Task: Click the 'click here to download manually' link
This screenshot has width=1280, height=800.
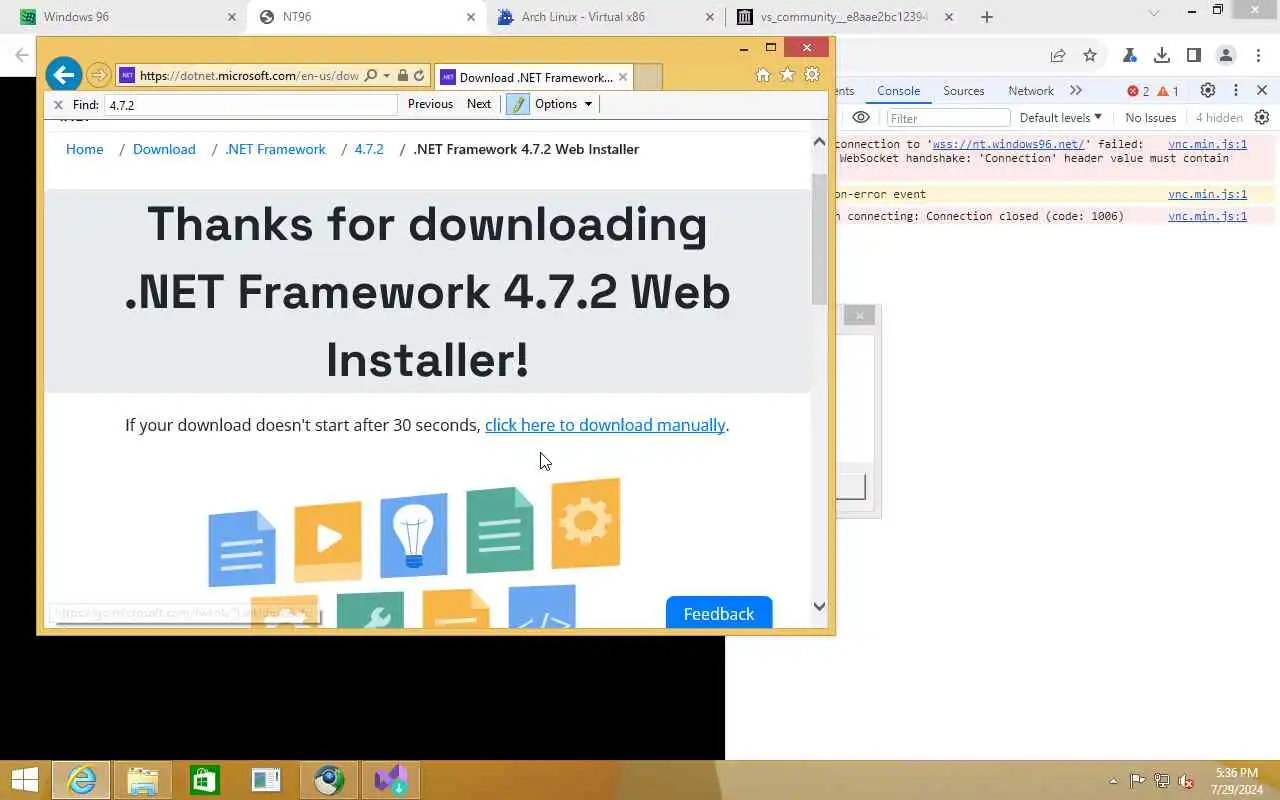Action: point(605,425)
